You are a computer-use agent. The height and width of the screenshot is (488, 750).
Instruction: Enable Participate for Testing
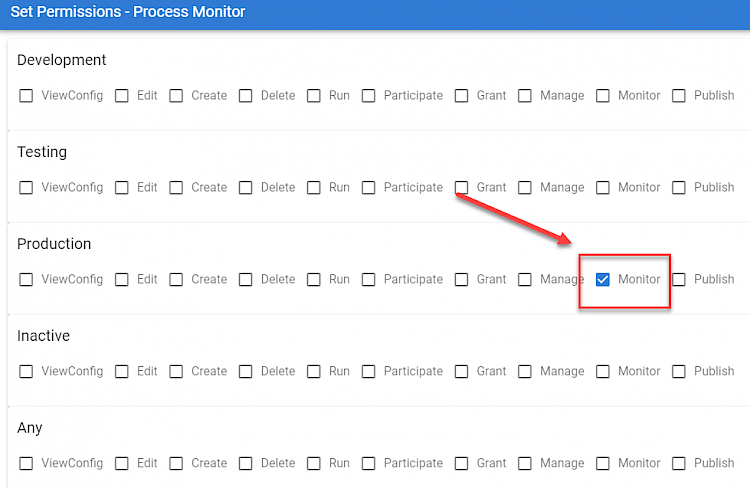coord(369,188)
